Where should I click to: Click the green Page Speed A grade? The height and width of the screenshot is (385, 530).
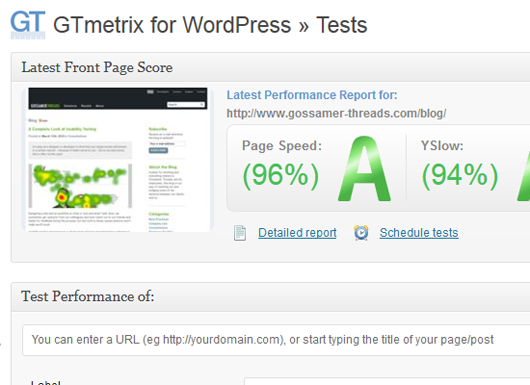[x=364, y=169]
